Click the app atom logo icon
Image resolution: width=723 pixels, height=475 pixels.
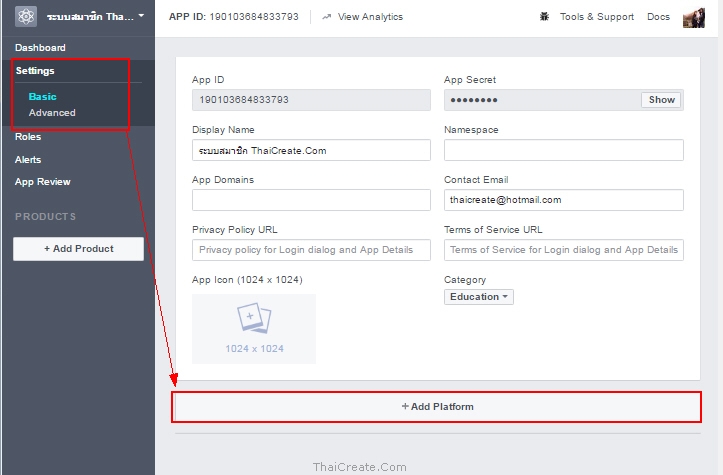tap(26, 17)
